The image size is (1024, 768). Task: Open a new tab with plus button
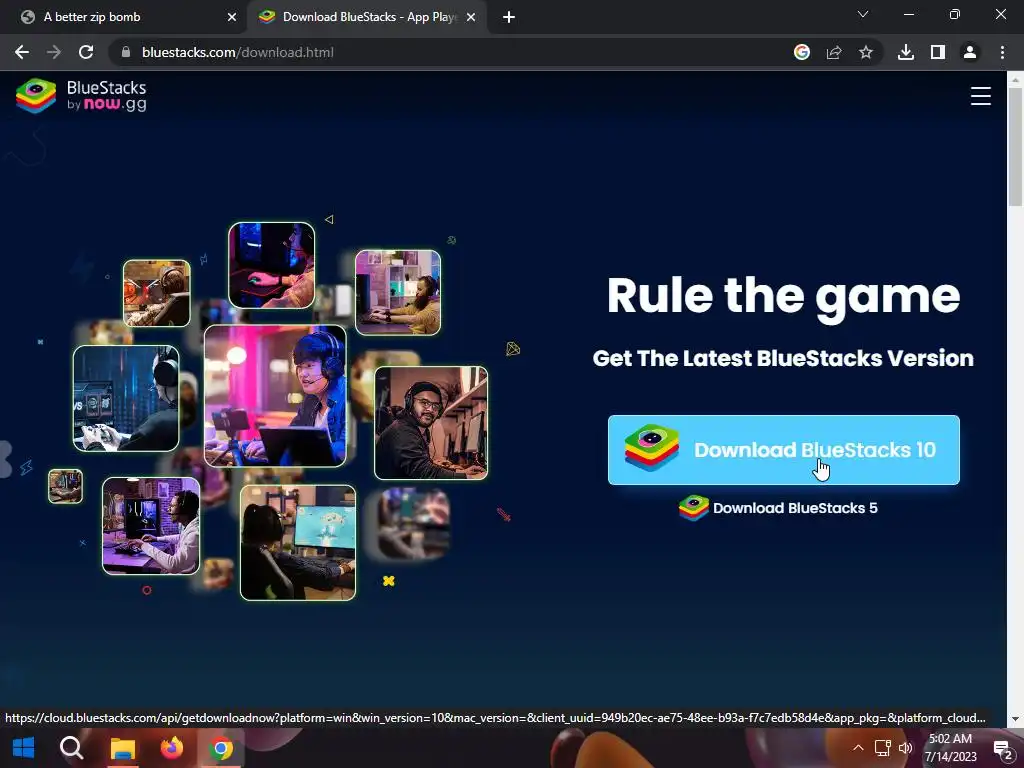point(509,17)
